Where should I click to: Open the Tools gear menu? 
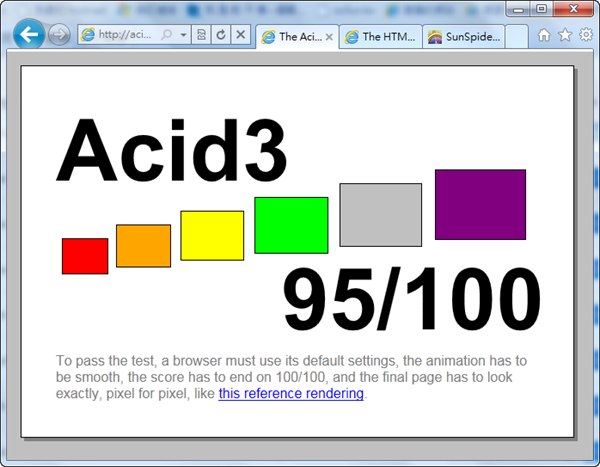tap(586, 35)
